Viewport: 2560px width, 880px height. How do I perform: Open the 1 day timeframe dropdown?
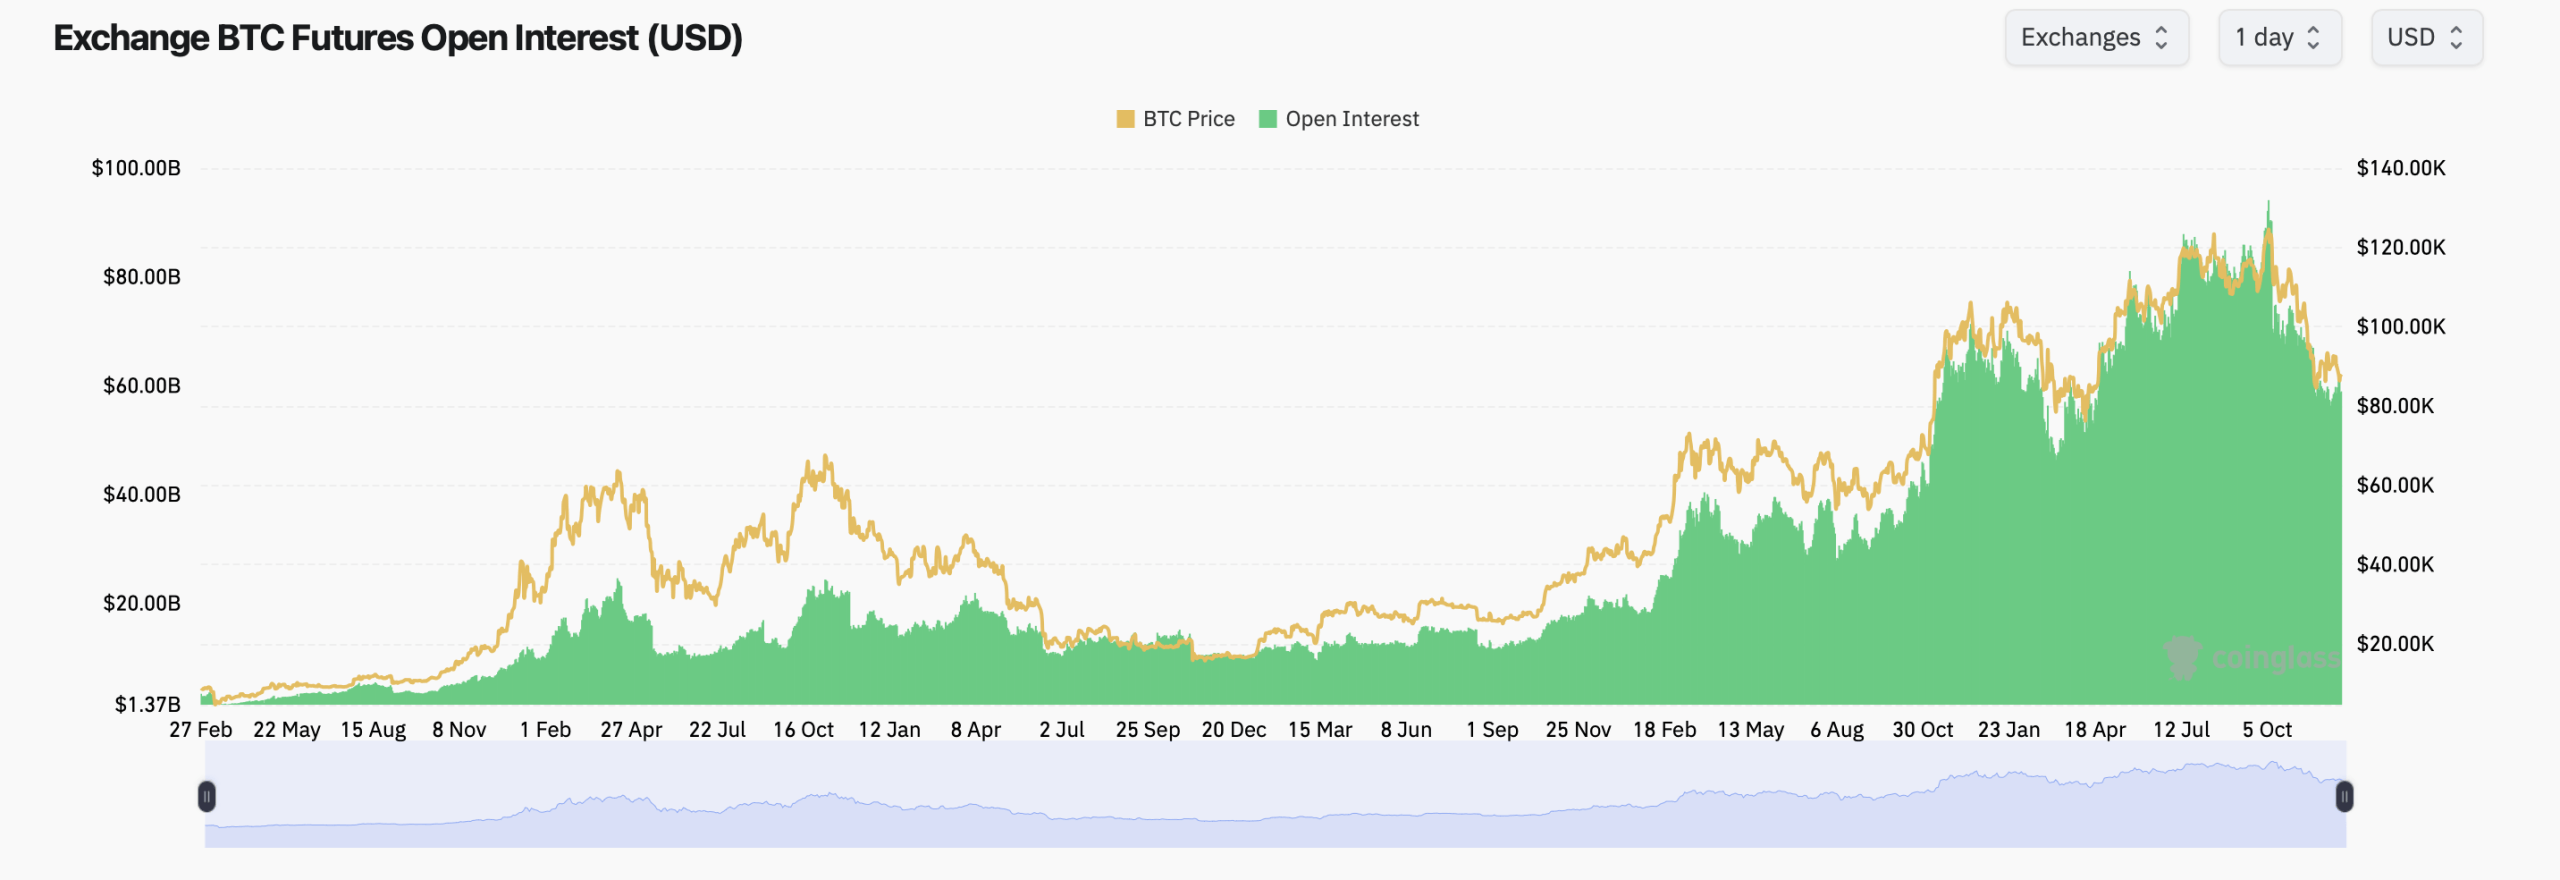[x=2280, y=37]
